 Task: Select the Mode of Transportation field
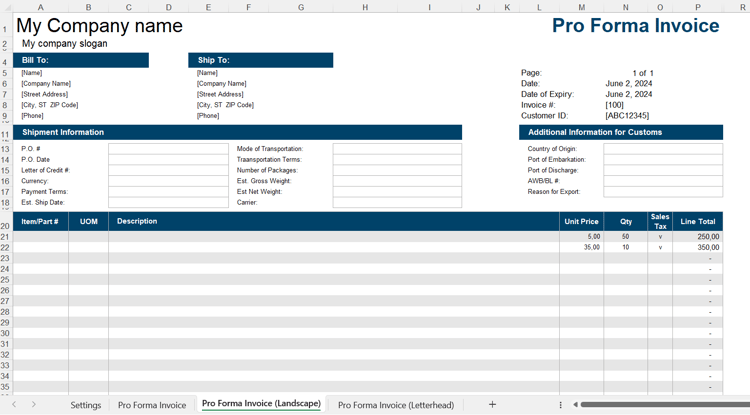[397, 149]
